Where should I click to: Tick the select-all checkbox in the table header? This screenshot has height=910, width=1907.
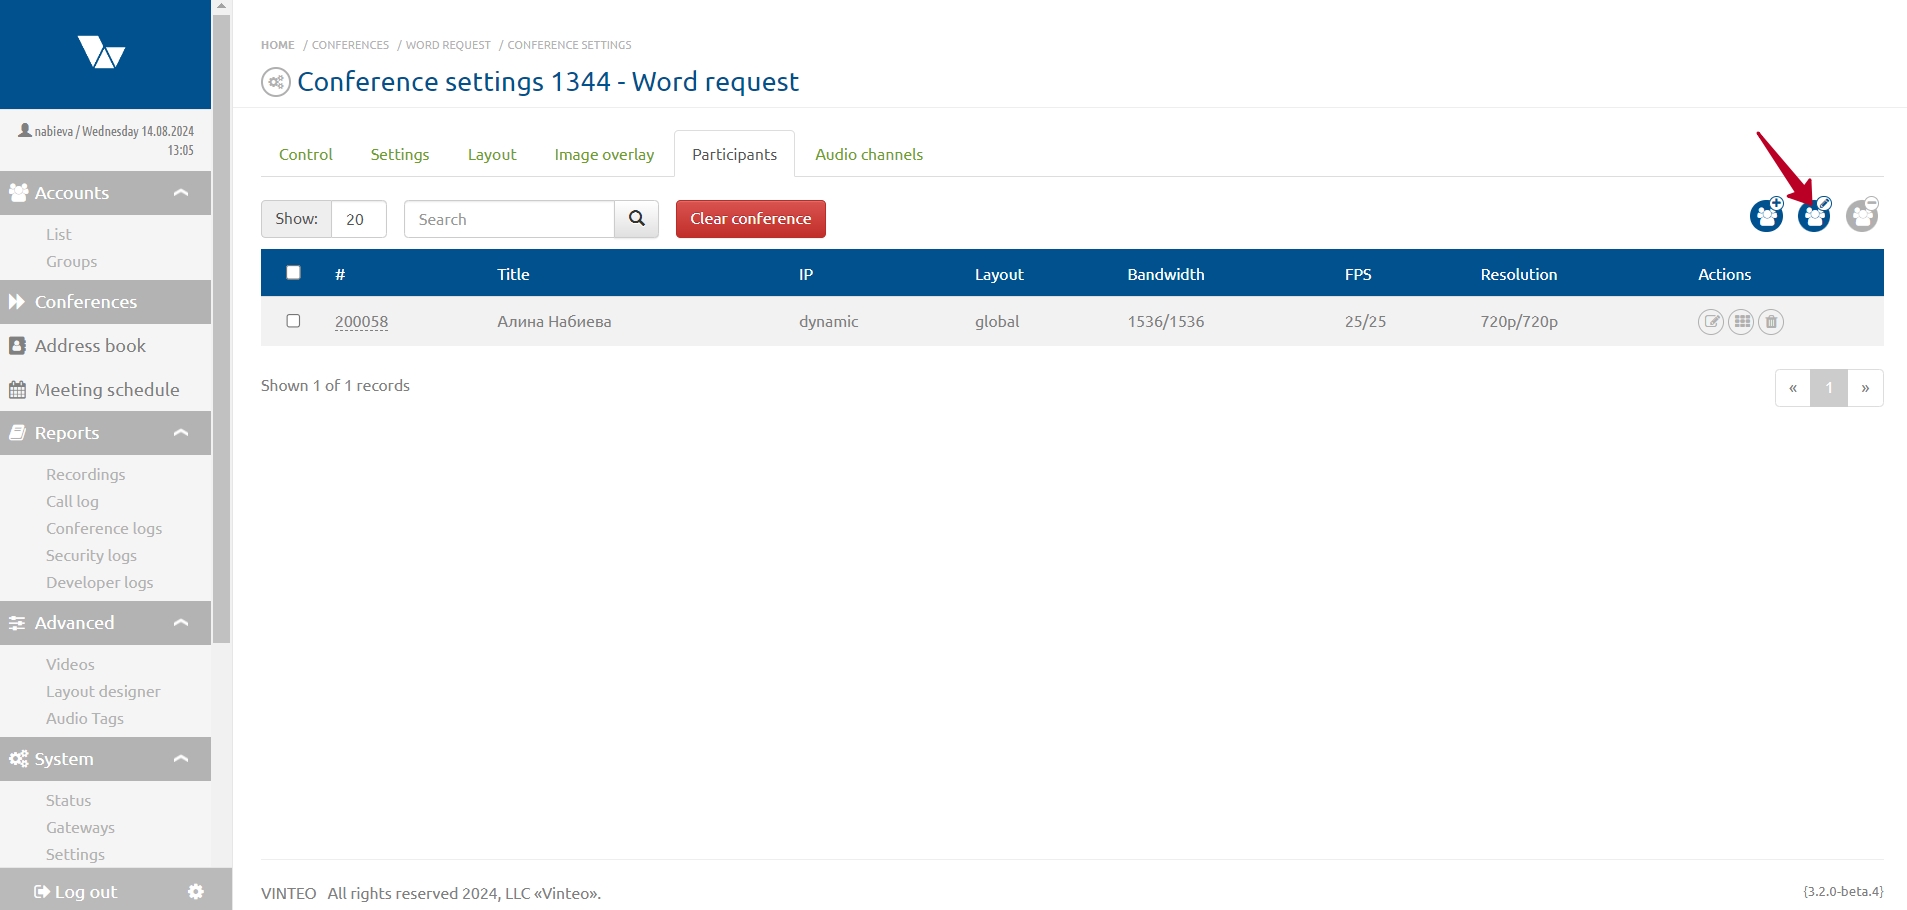293,272
